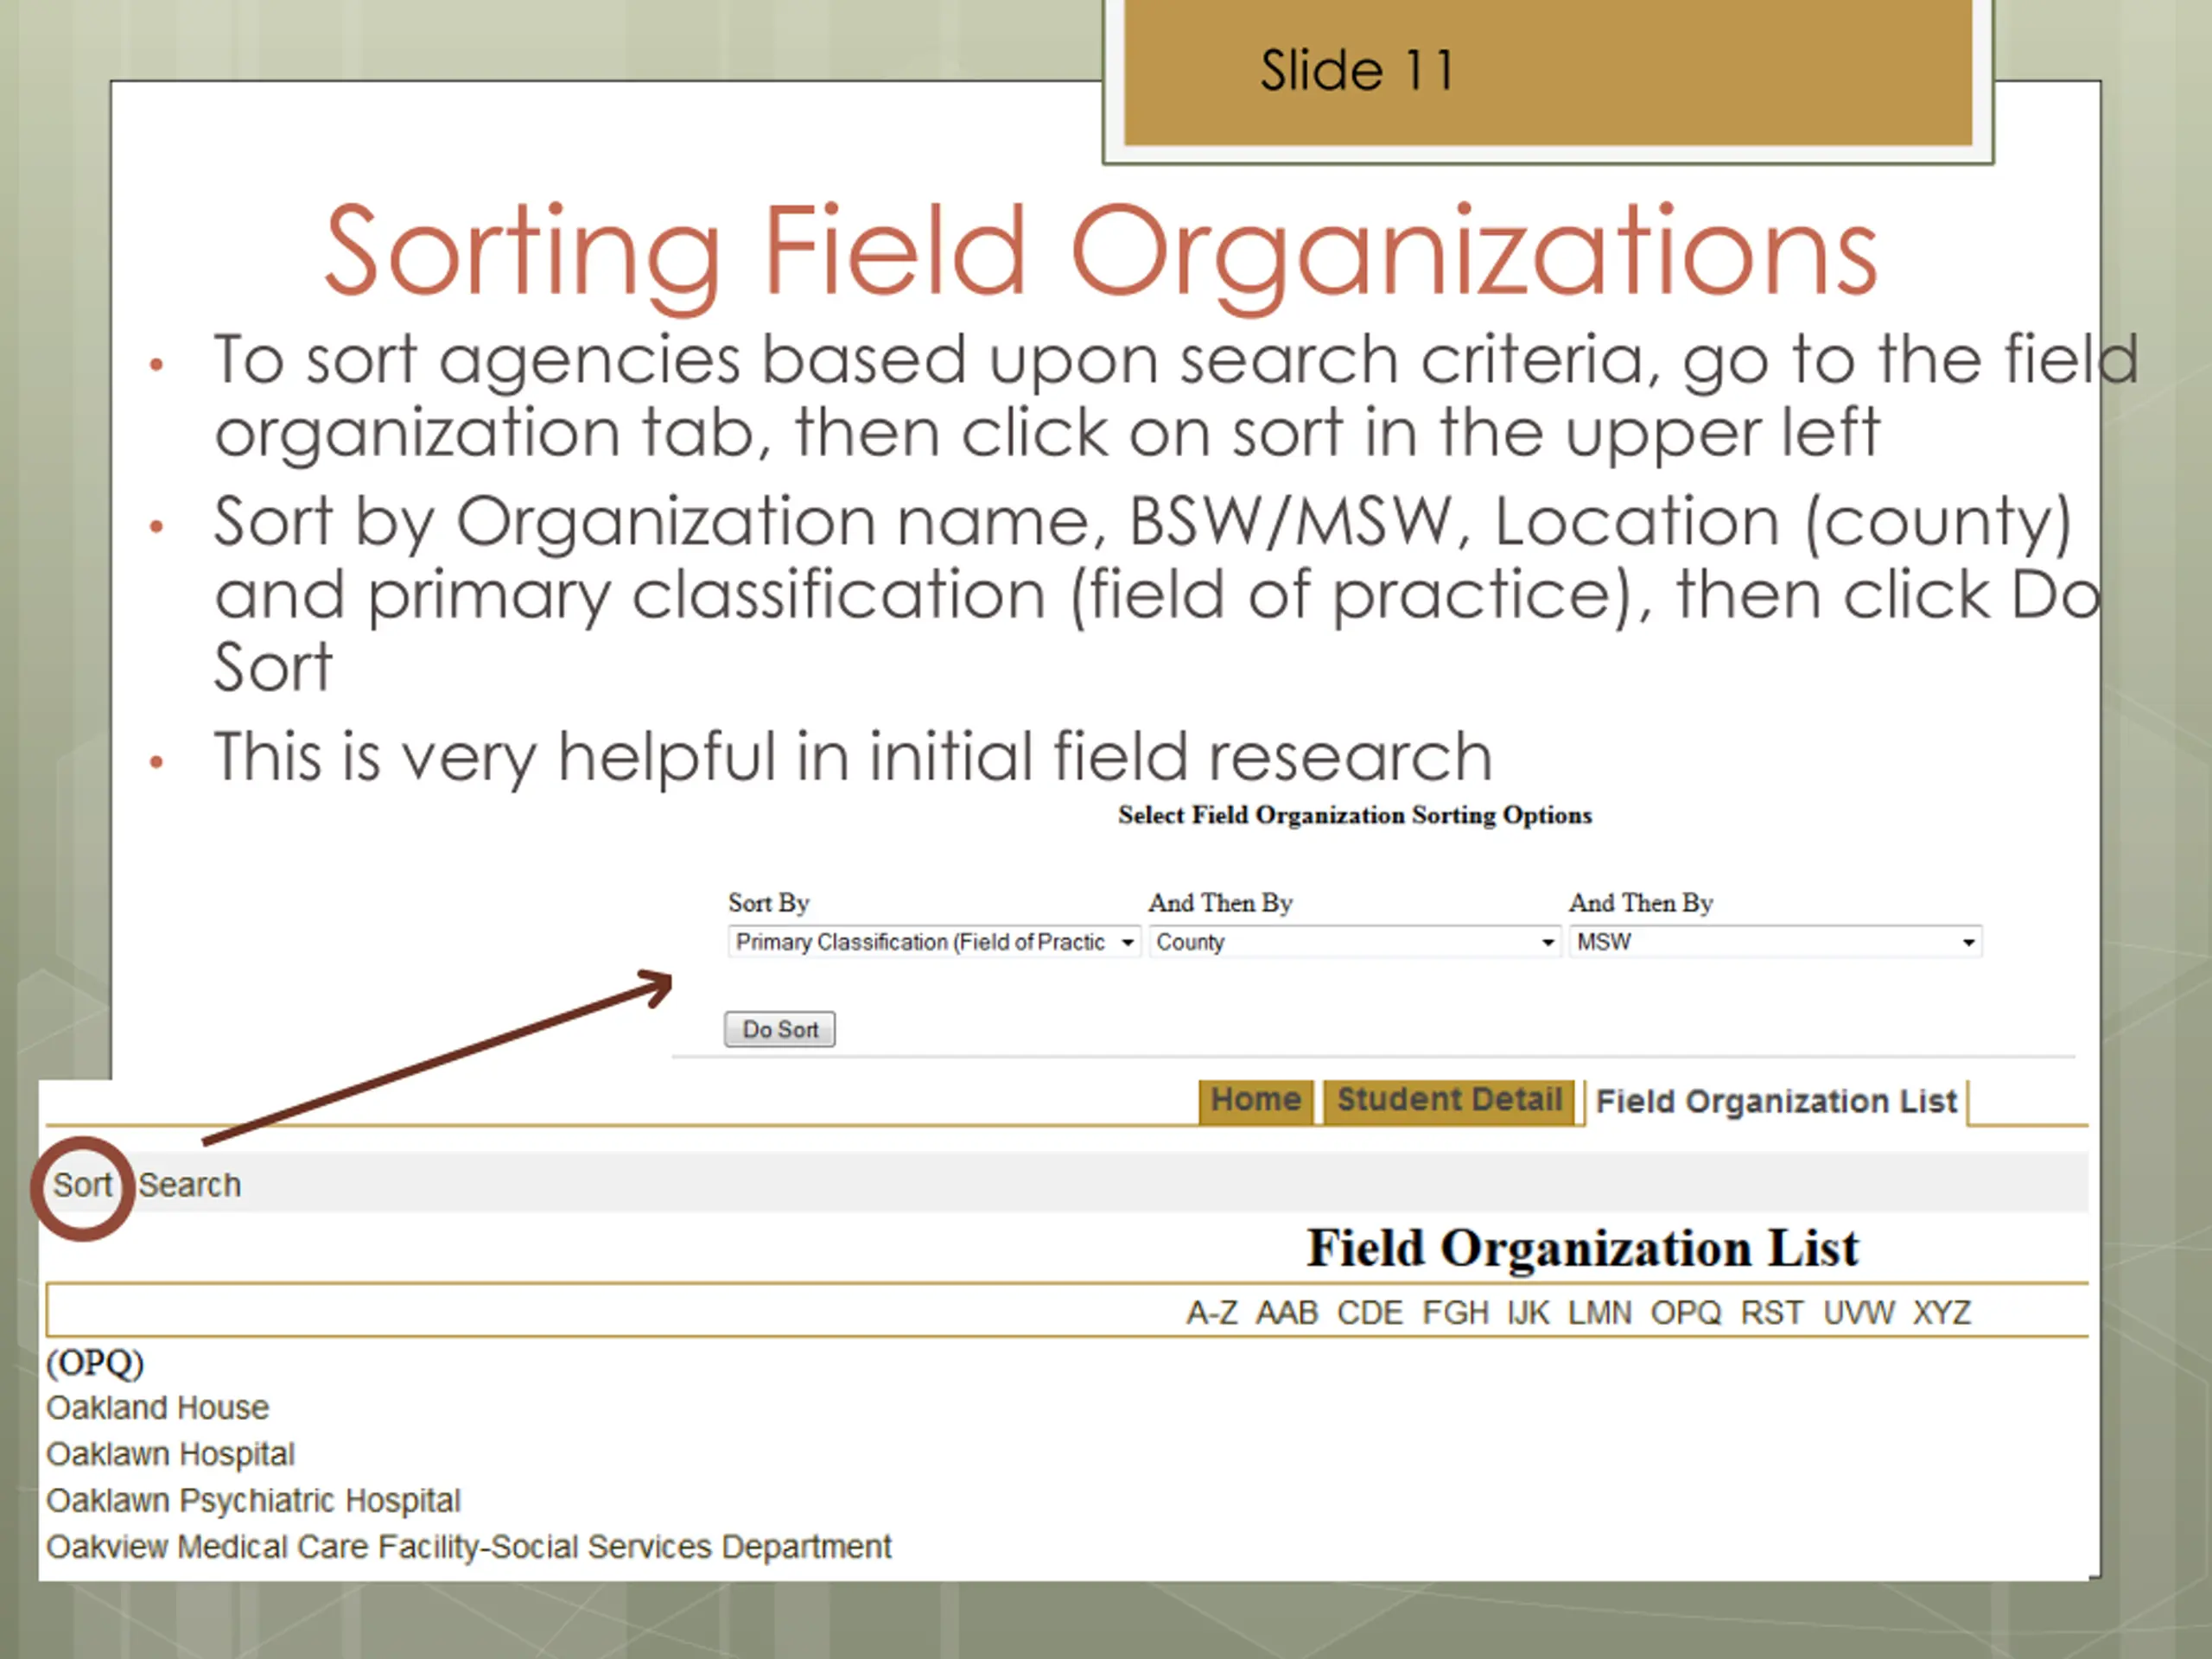Open the Home tab
The image size is (2212, 1659).
tap(1256, 1101)
